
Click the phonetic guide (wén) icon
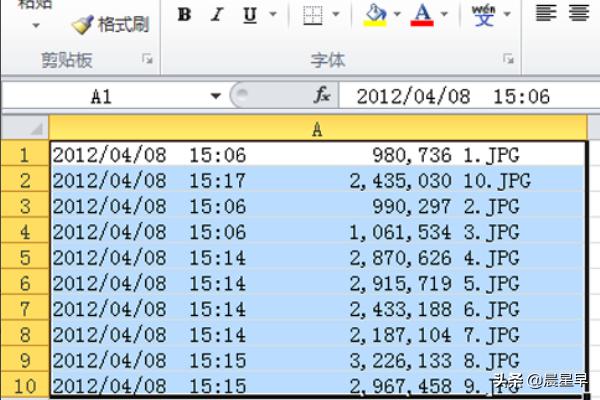pyautogui.click(x=483, y=14)
